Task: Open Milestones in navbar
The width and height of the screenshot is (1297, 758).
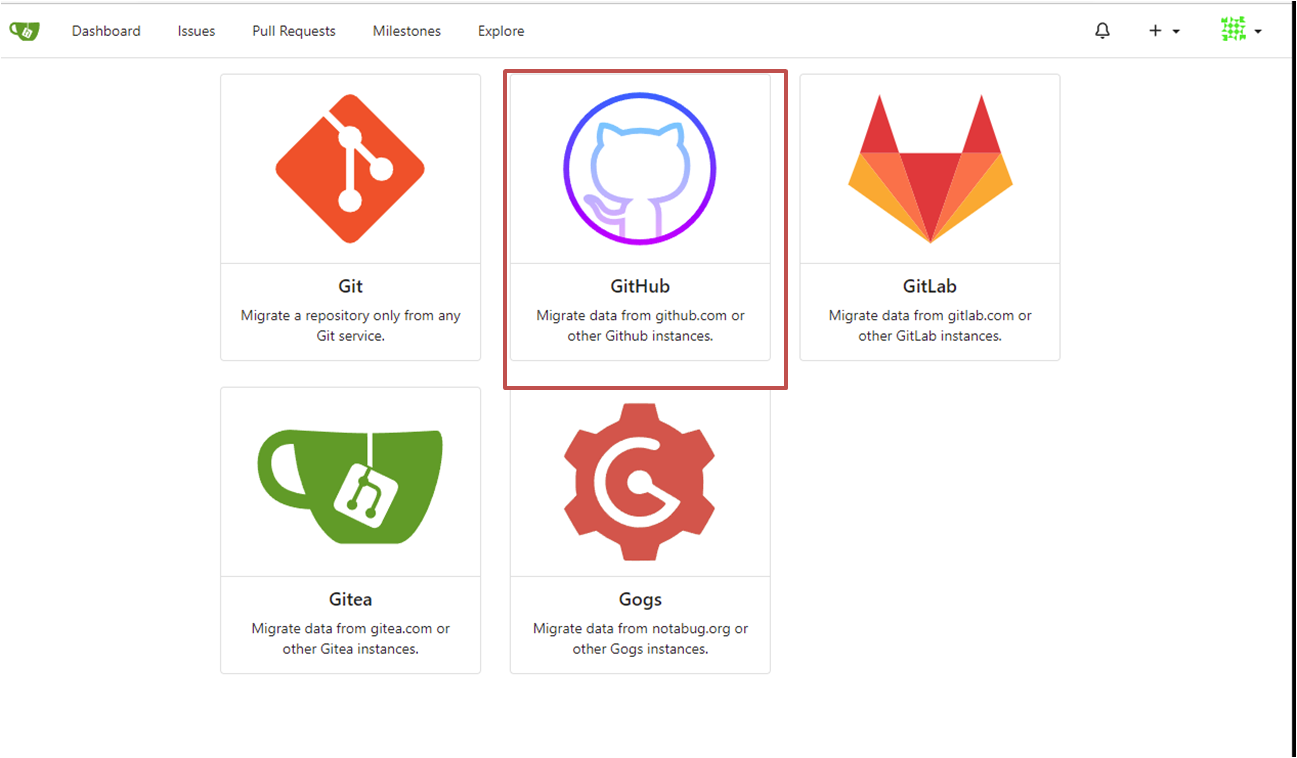Action: (407, 31)
